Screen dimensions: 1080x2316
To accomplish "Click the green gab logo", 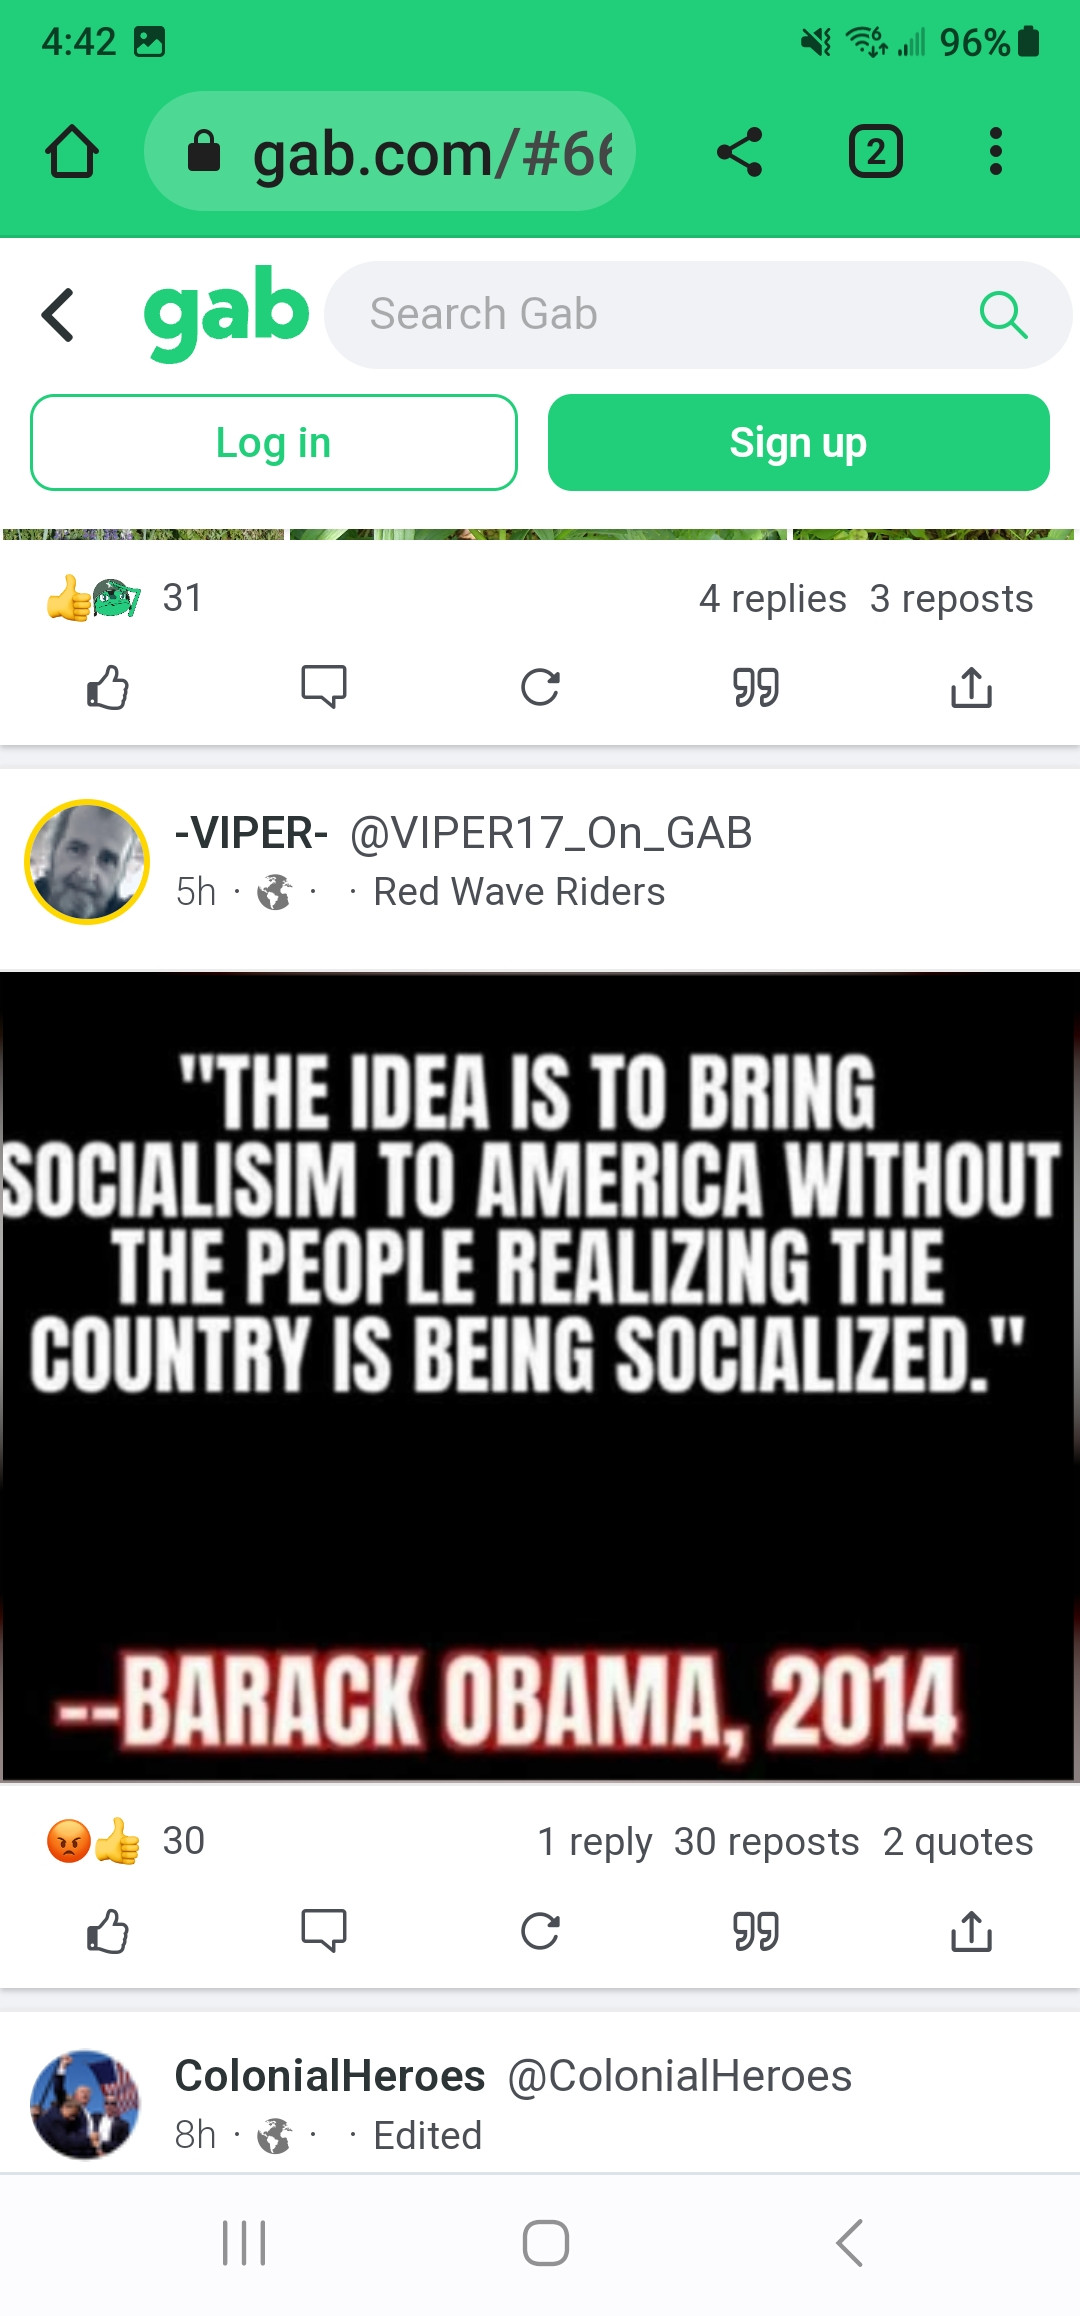I will [226, 313].
